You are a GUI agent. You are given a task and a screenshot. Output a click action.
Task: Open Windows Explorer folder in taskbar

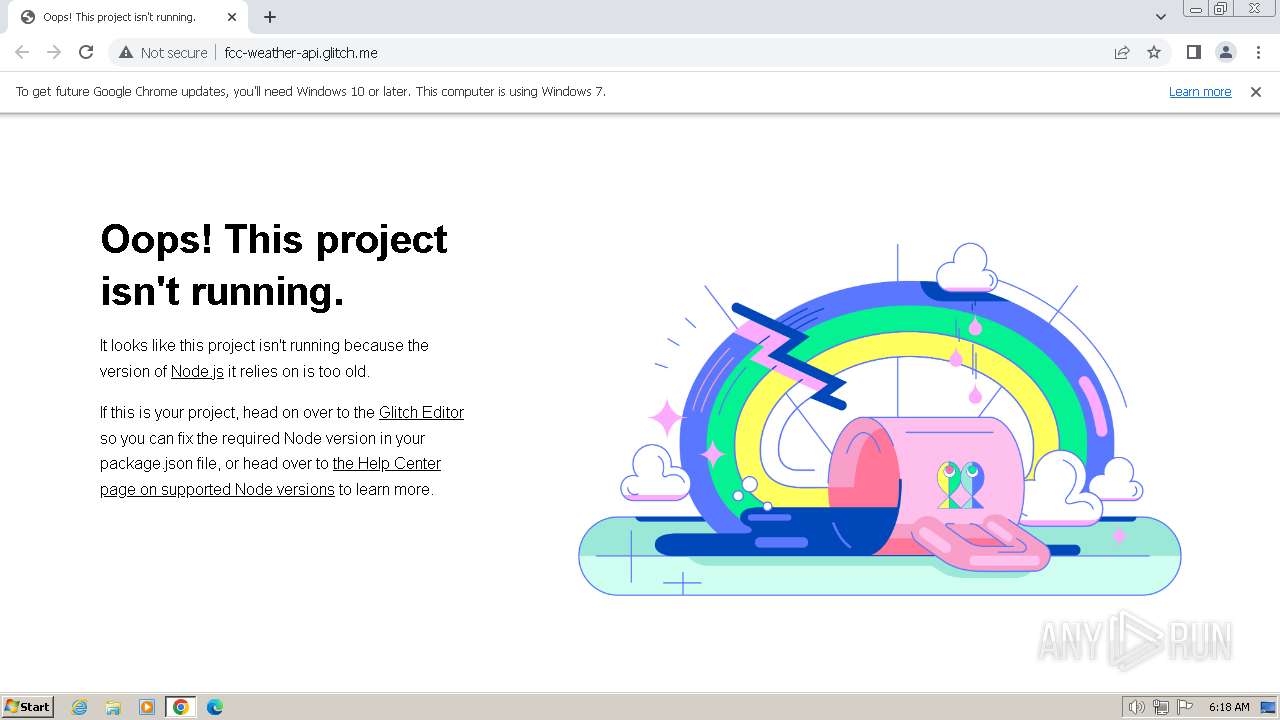[113, 707]
